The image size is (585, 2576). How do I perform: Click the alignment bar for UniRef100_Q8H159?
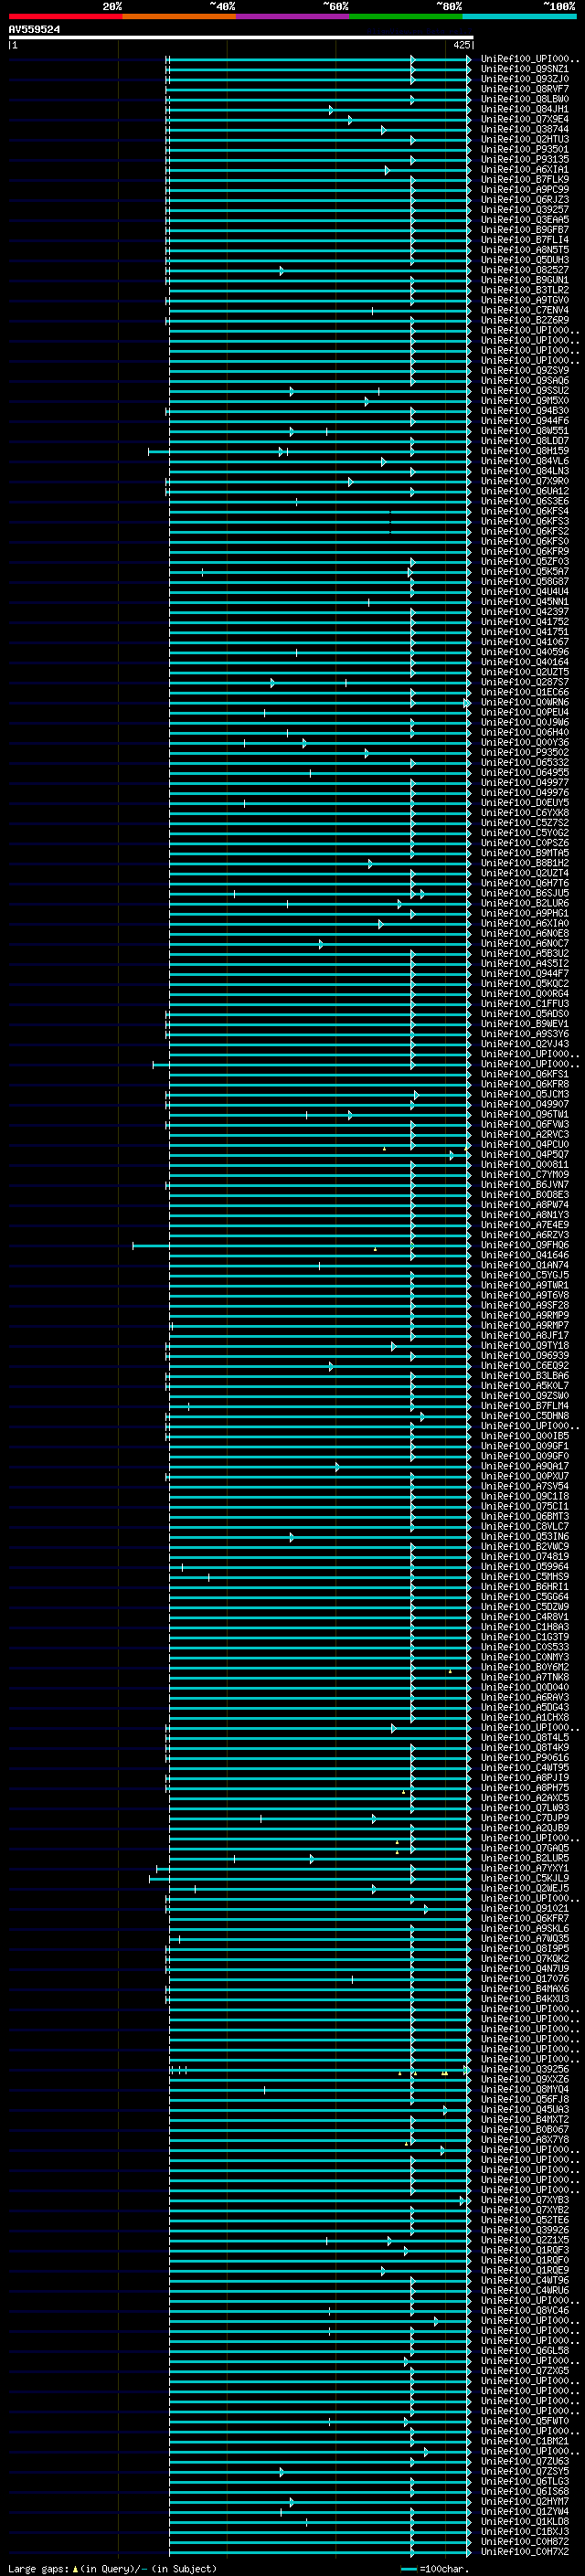[x=309, y=451]
